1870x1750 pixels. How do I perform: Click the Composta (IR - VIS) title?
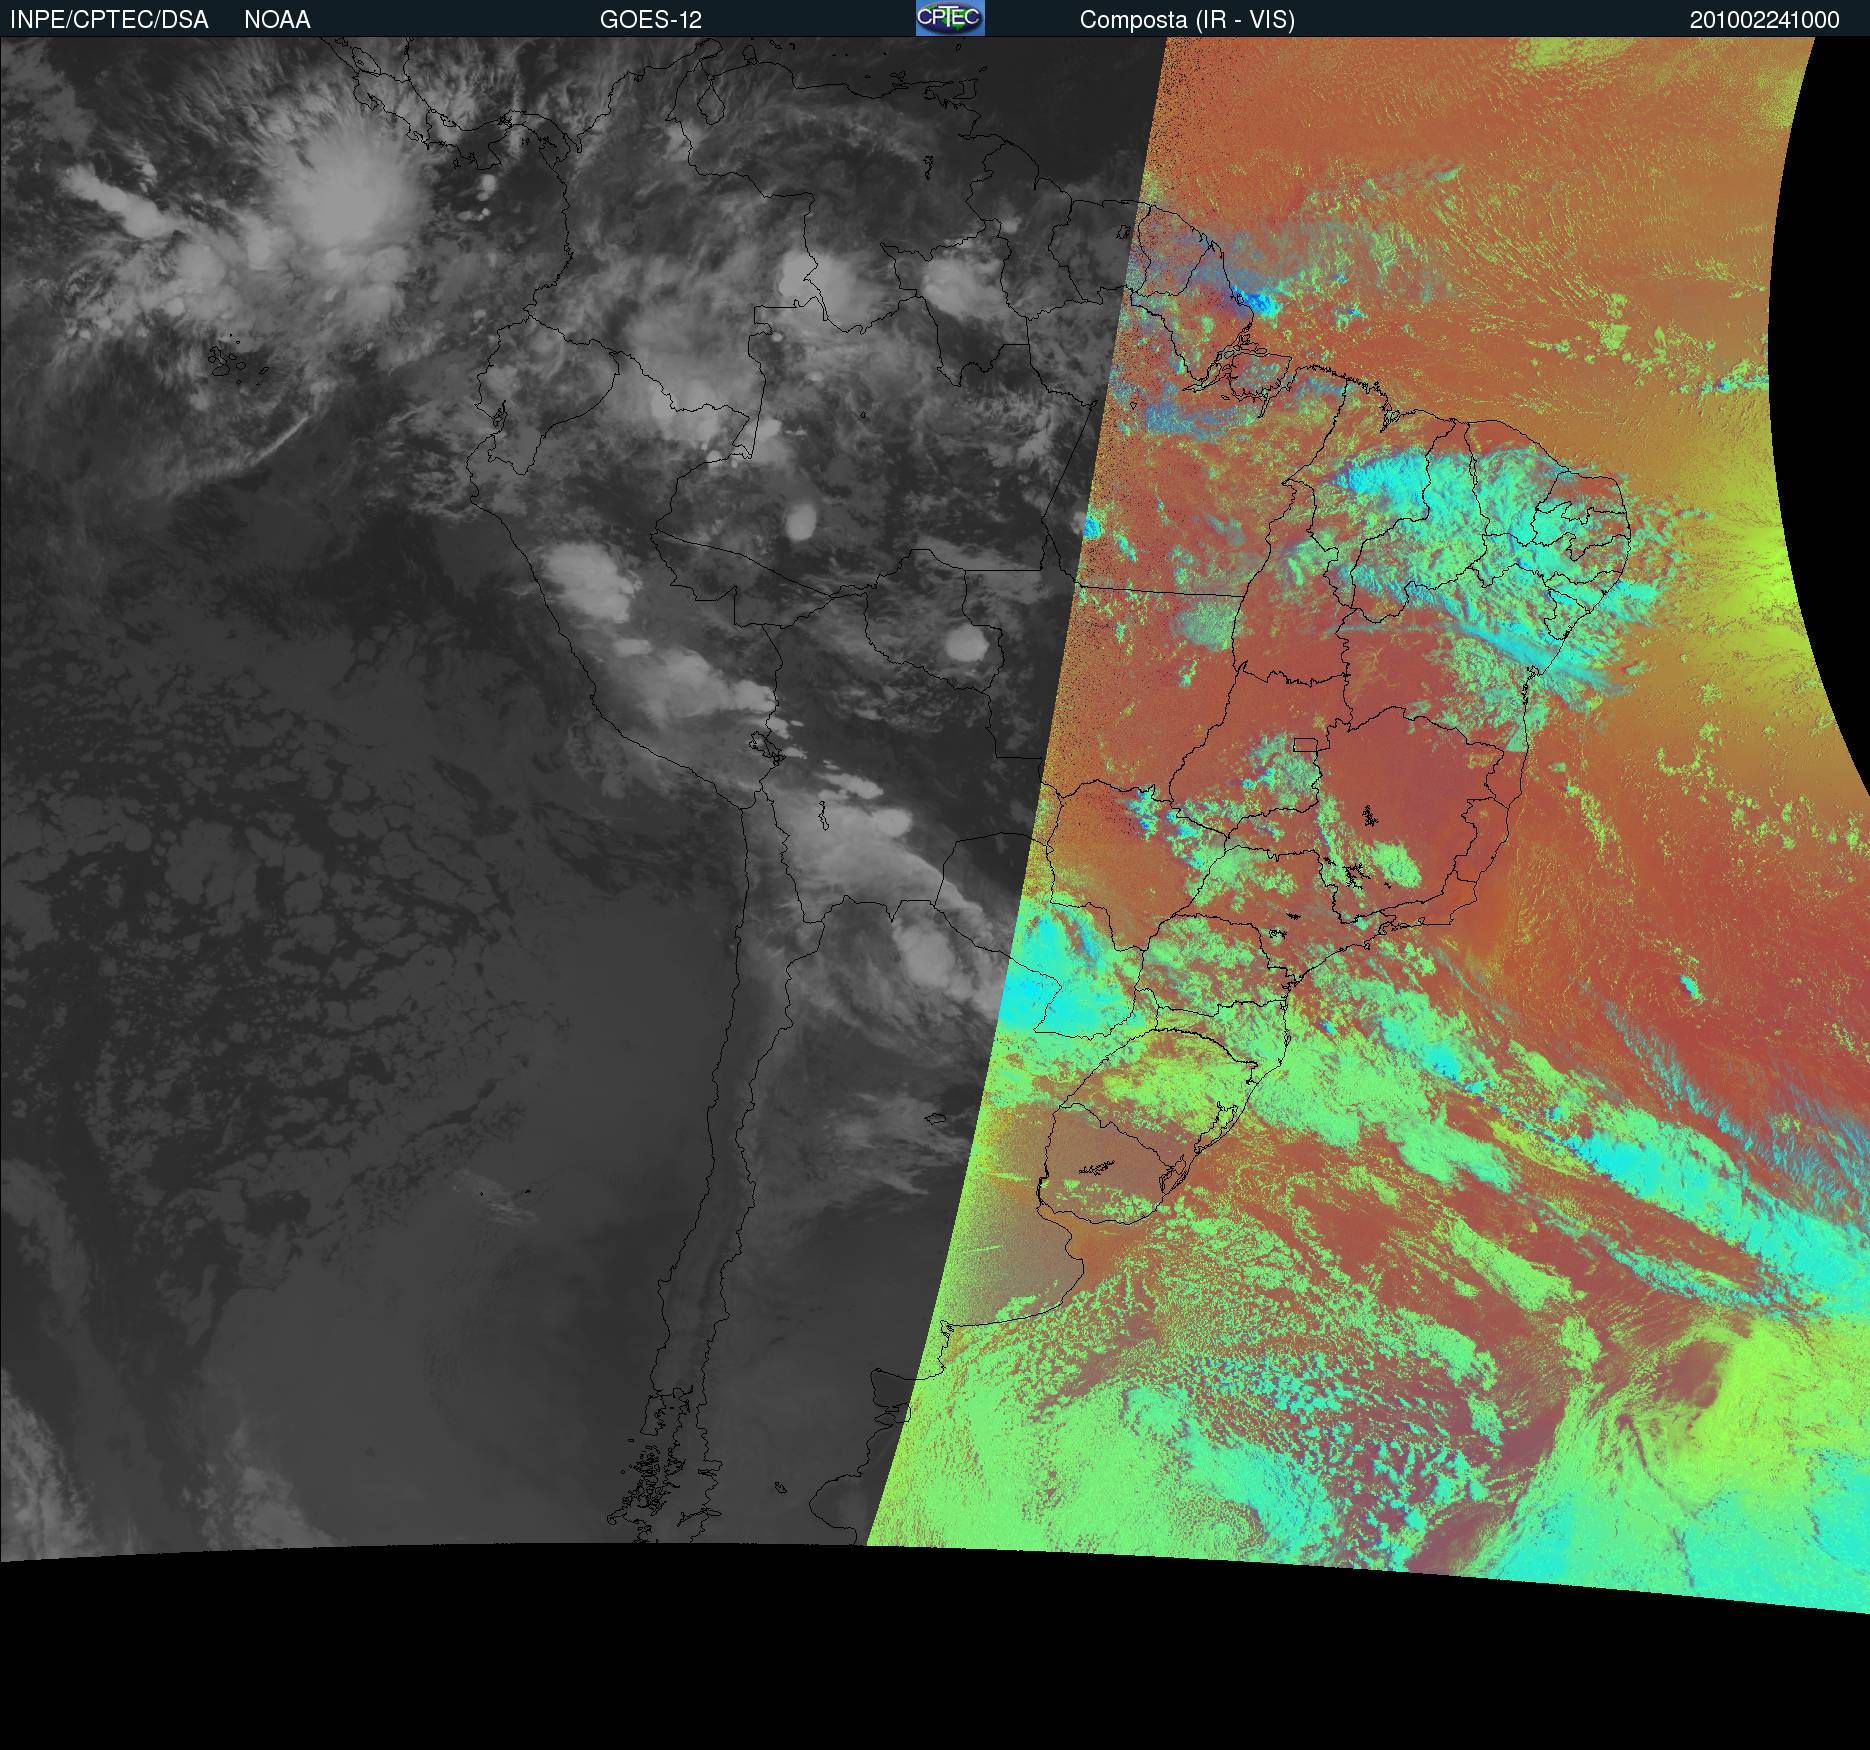click(1187, 20)
